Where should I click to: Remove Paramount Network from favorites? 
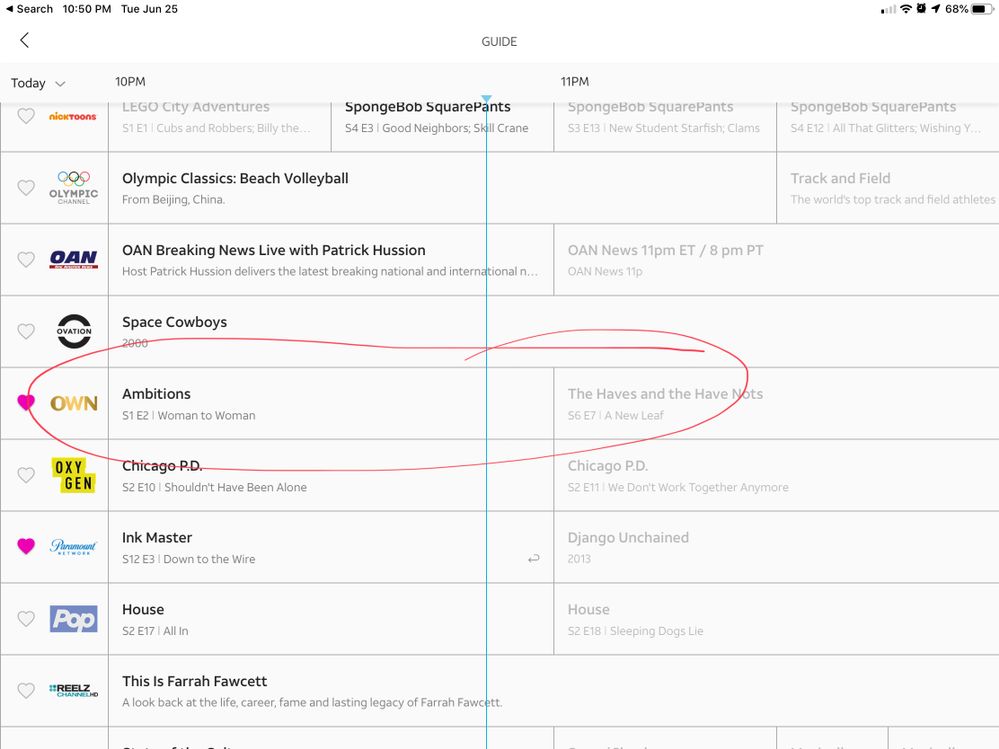(26, 546)
